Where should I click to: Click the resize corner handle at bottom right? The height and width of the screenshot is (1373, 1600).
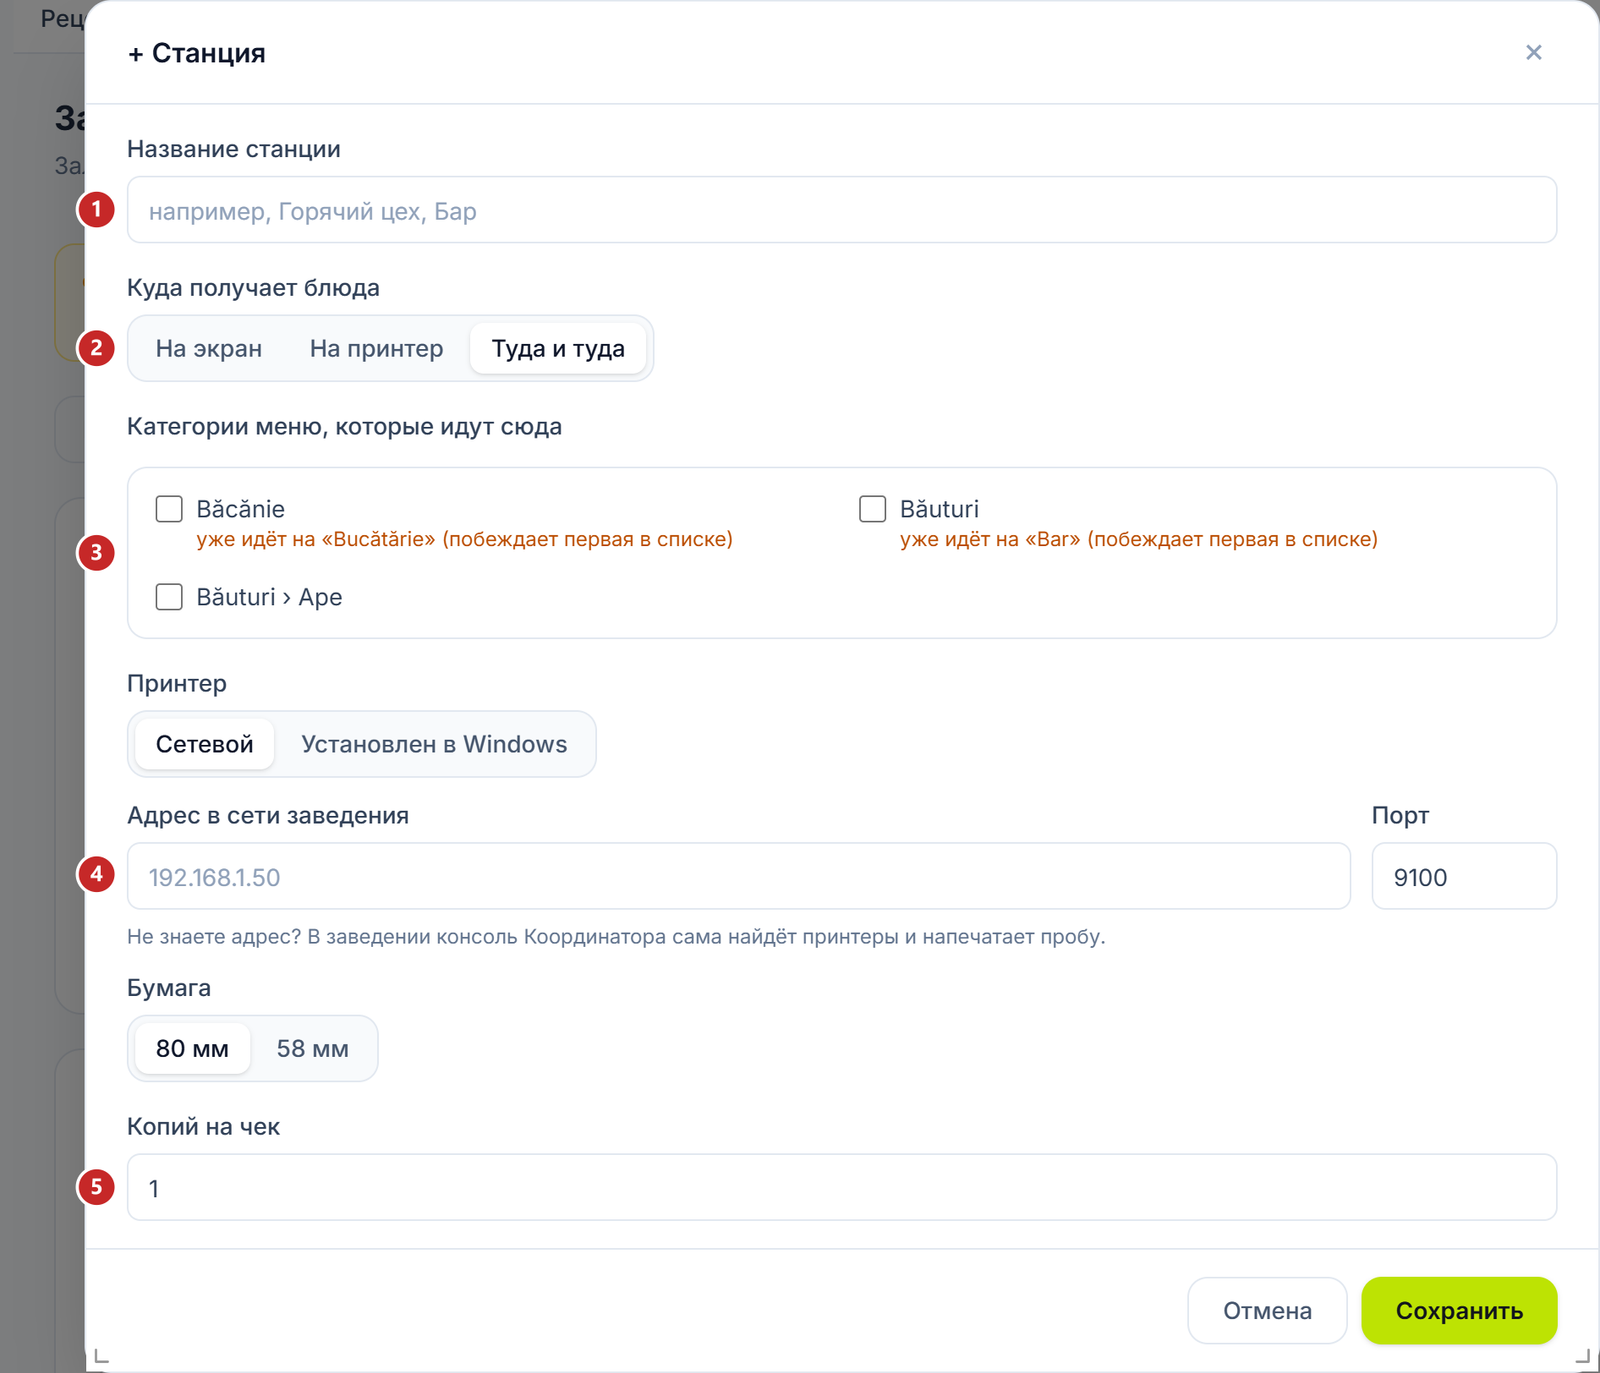(1582, 1355)
